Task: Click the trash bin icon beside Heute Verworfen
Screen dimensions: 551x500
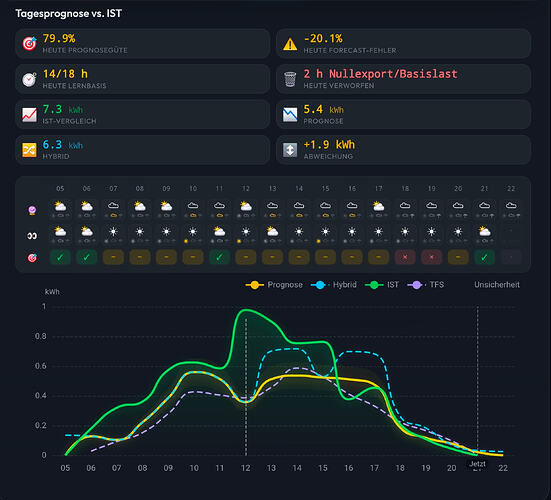Action: [x=290, y=79]
